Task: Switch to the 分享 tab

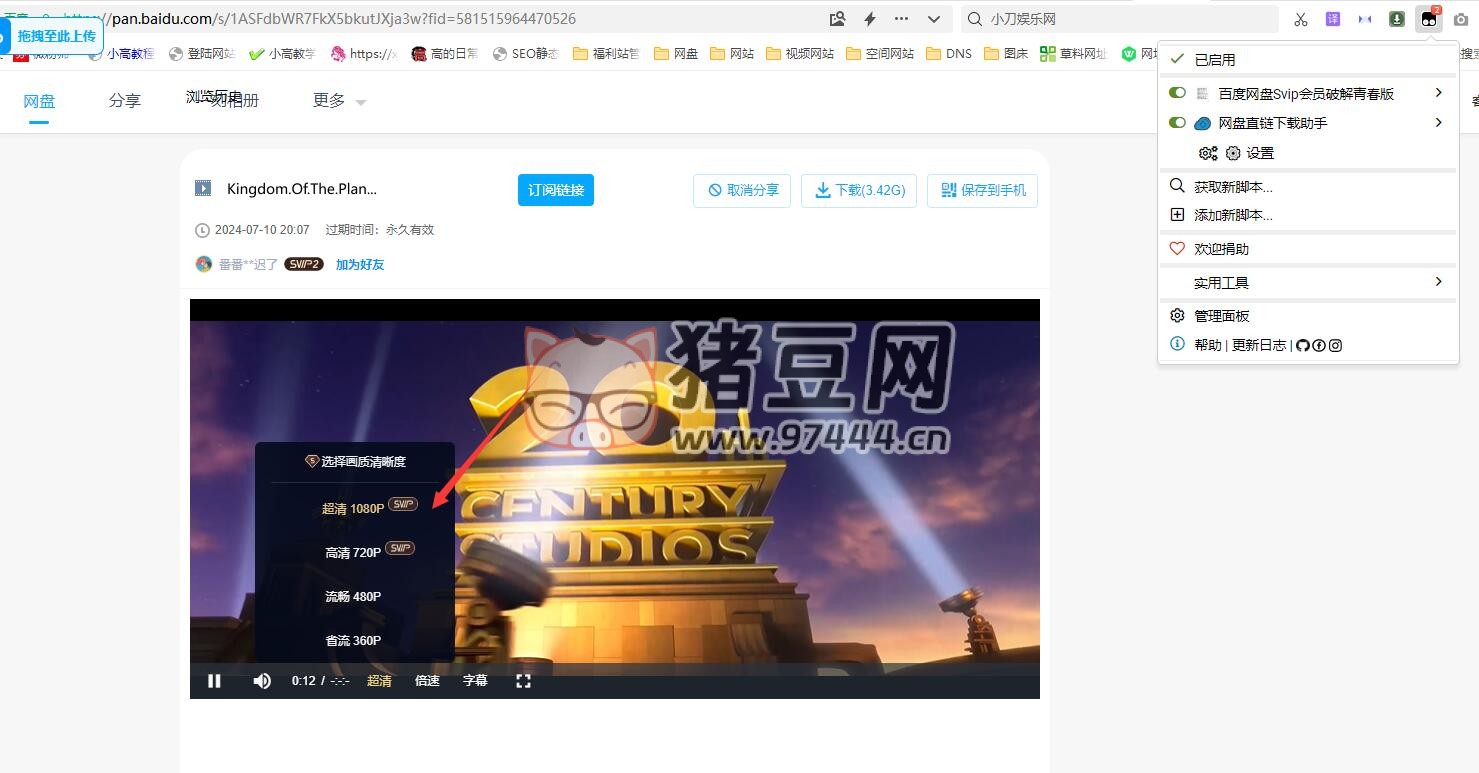Action: pyautogui.click(x=125, y=101)
